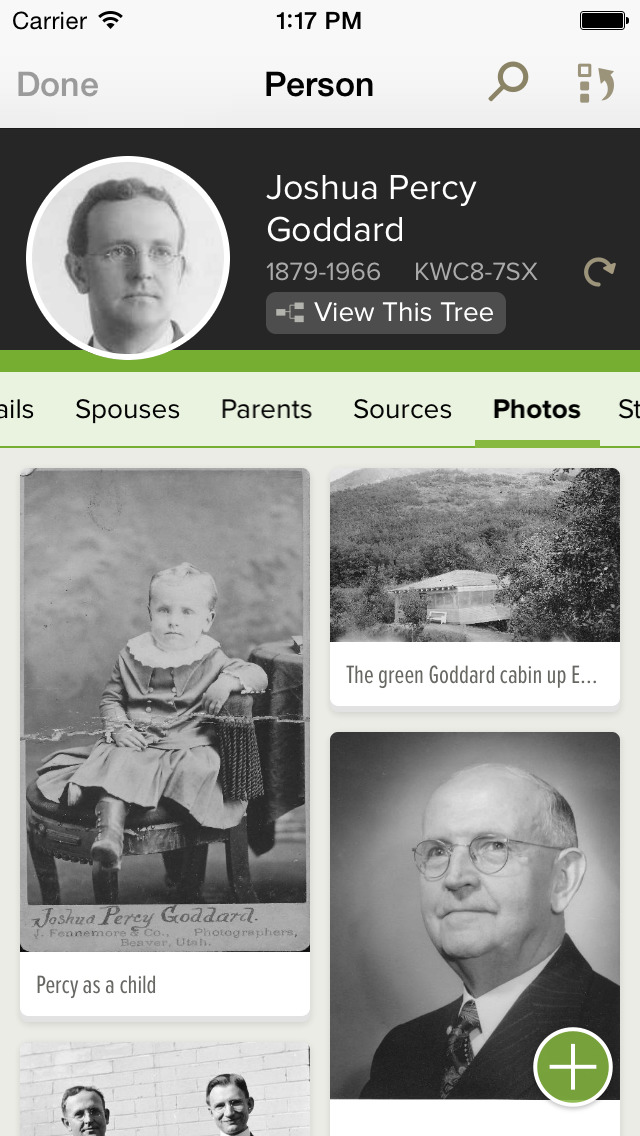Viewport: 640px width, 1136px height.
Task: Tap the green plus add photo button
Action: (x=573, y=1066)
